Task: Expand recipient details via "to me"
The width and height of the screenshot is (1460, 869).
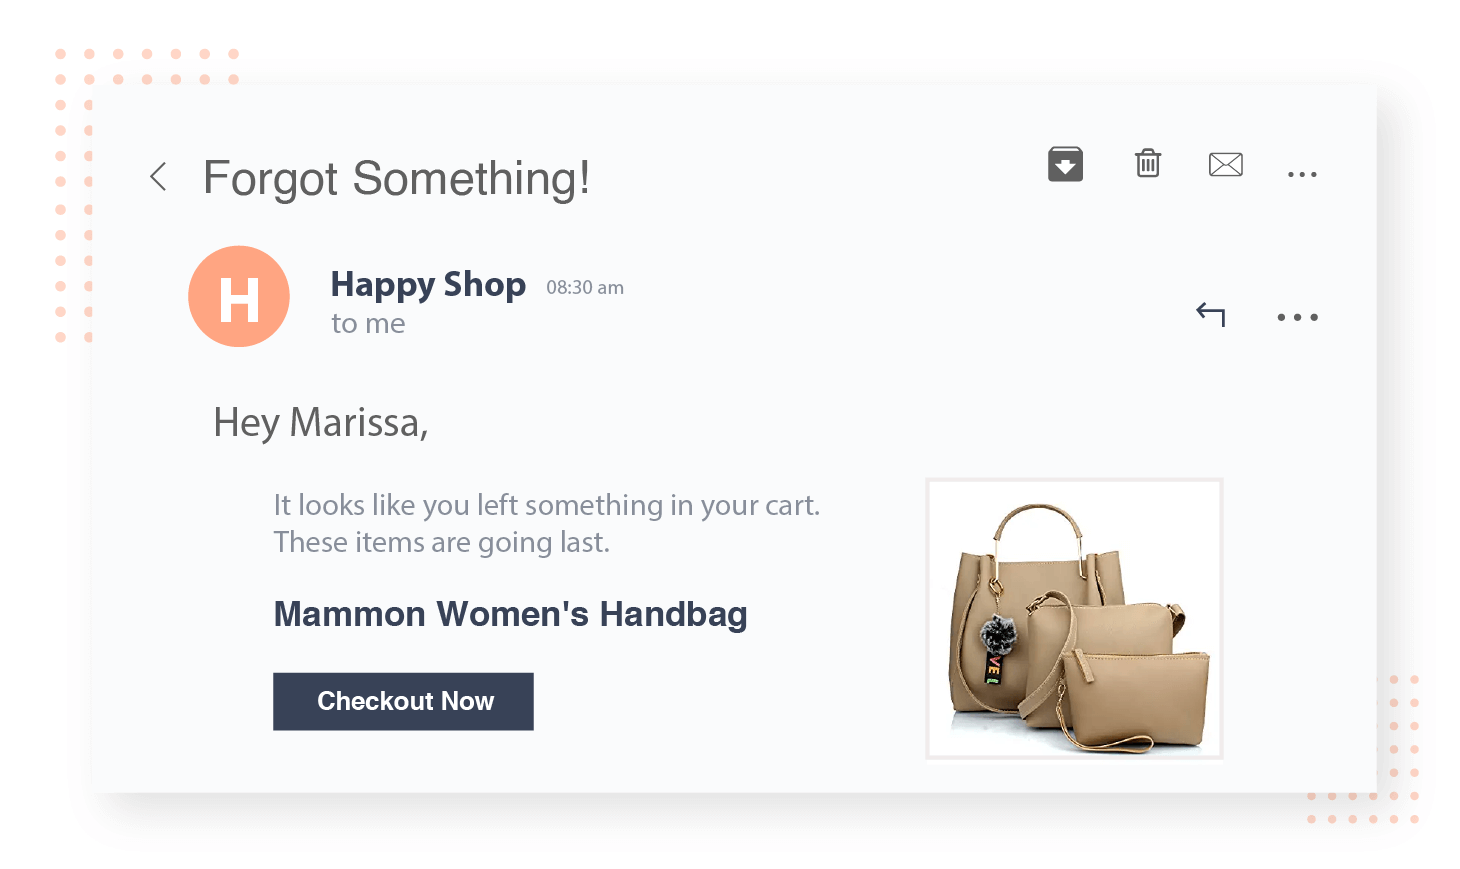Action: 368,323
